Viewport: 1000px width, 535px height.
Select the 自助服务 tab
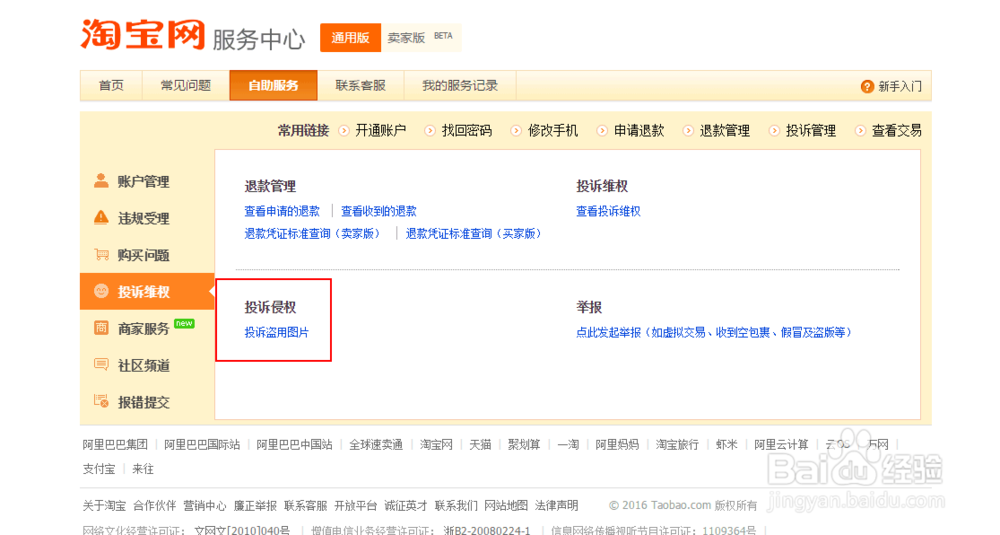pyautogui.click(x=274, y=85)
